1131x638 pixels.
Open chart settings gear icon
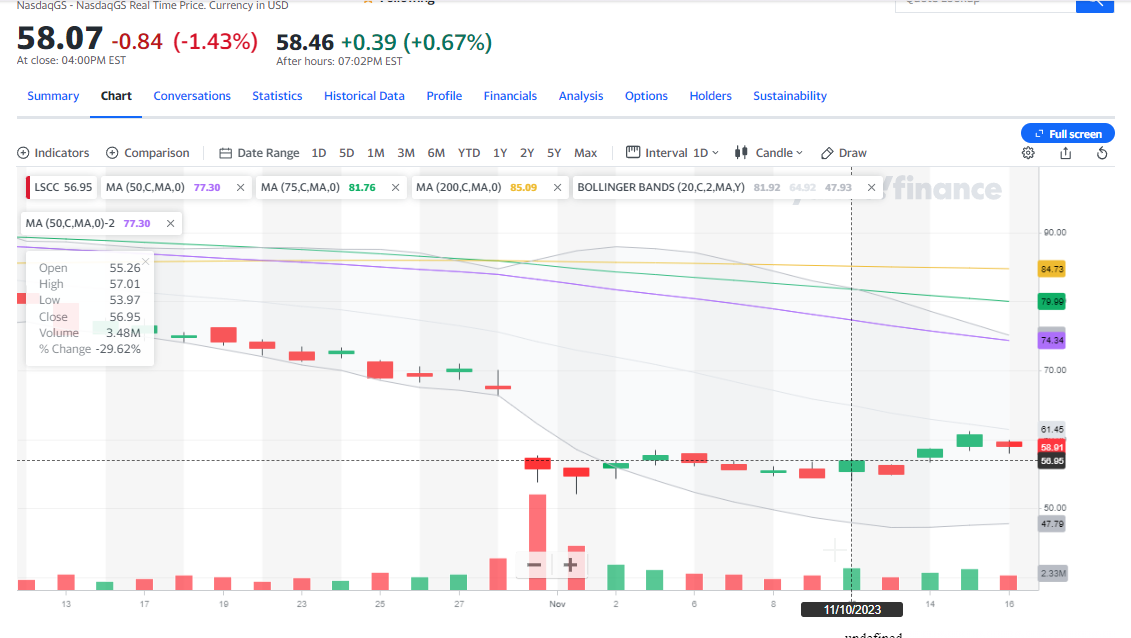(x=1028, y=153)
